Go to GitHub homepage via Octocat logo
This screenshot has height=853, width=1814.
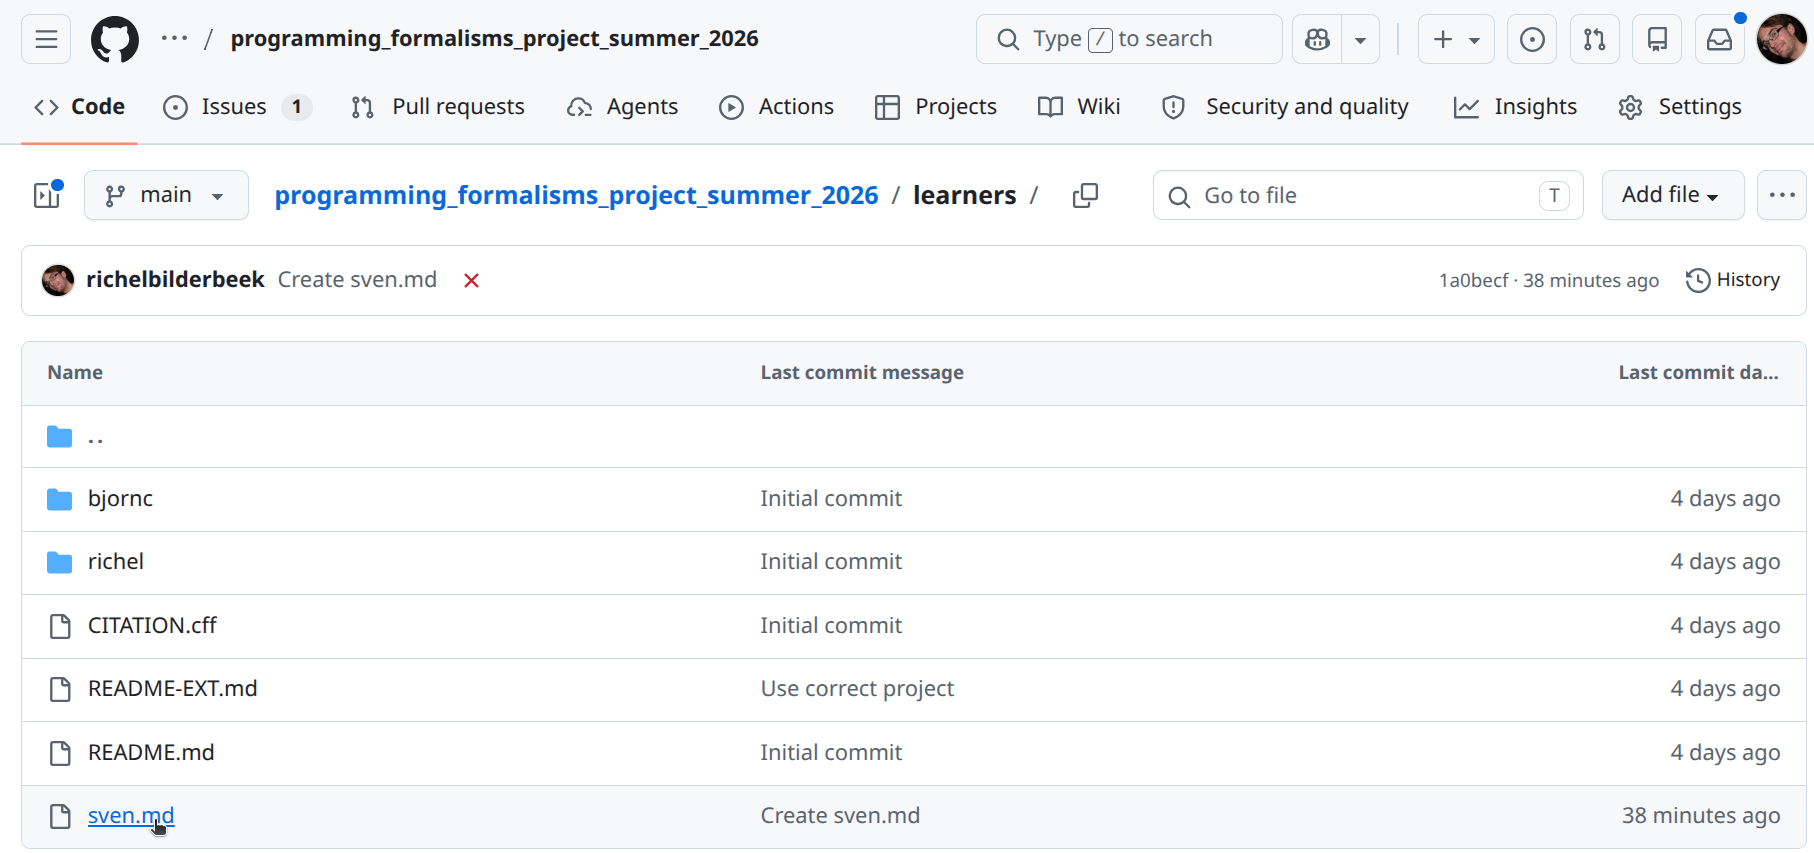pyautogui.click(x=115, y=39)
